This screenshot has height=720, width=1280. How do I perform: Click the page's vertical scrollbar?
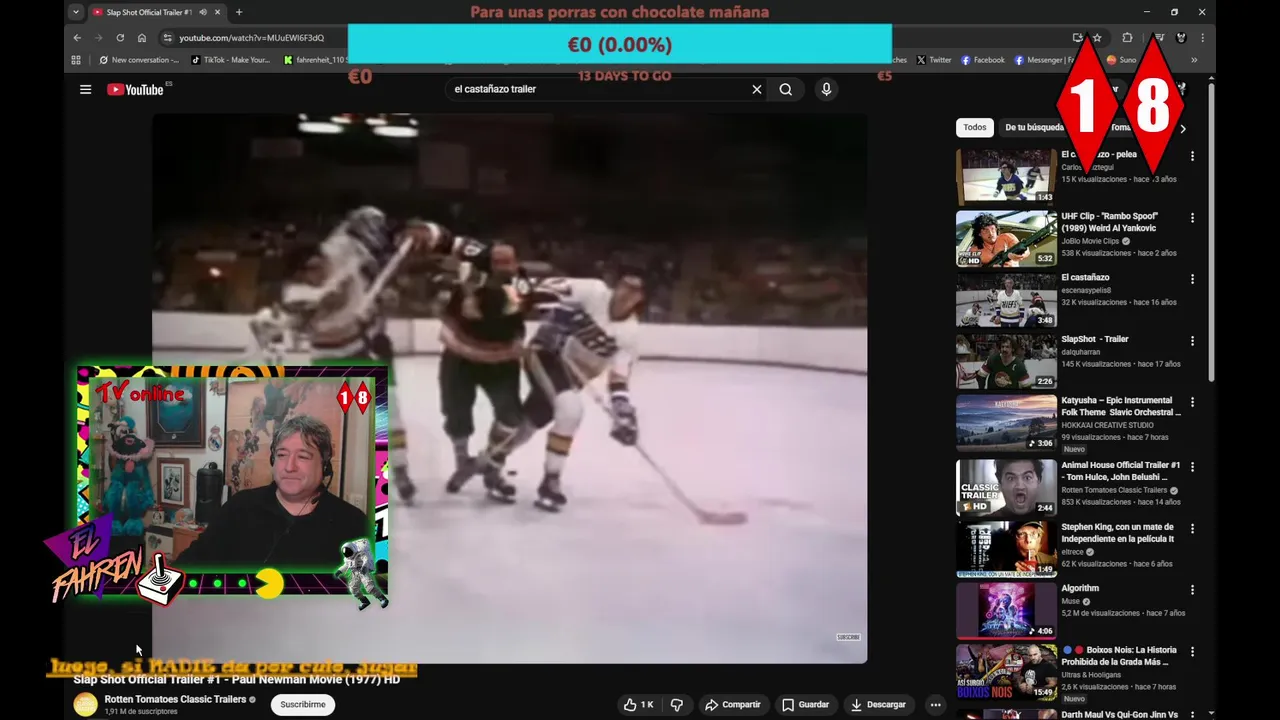coord(1211,232)
